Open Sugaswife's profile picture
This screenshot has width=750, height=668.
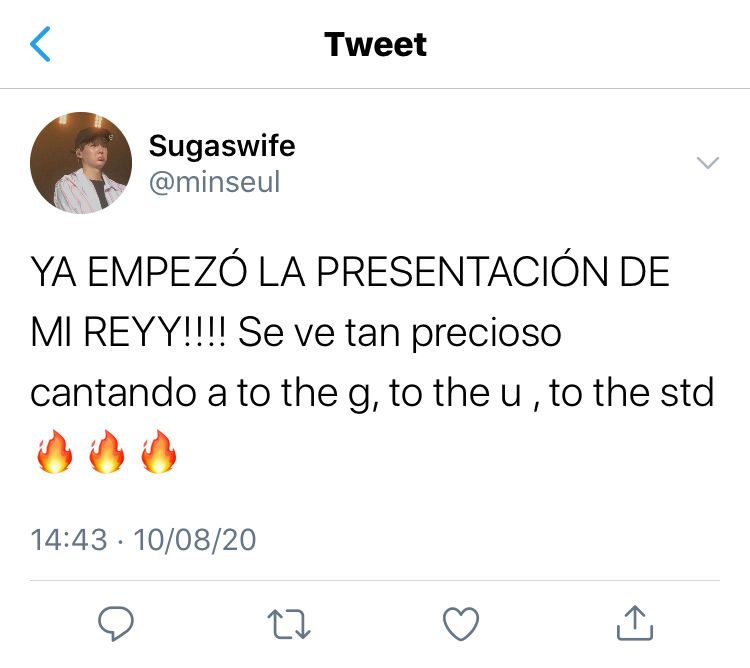[81, 163]
